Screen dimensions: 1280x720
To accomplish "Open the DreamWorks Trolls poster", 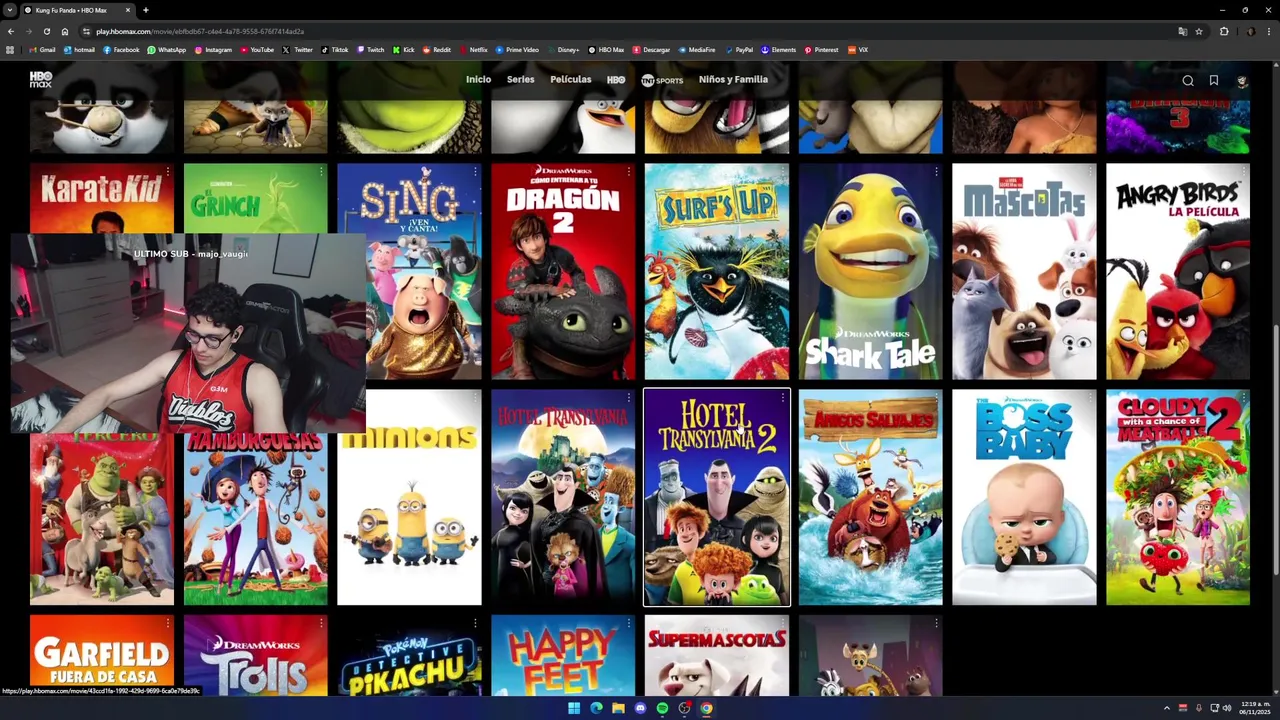I will pos(255,655).
